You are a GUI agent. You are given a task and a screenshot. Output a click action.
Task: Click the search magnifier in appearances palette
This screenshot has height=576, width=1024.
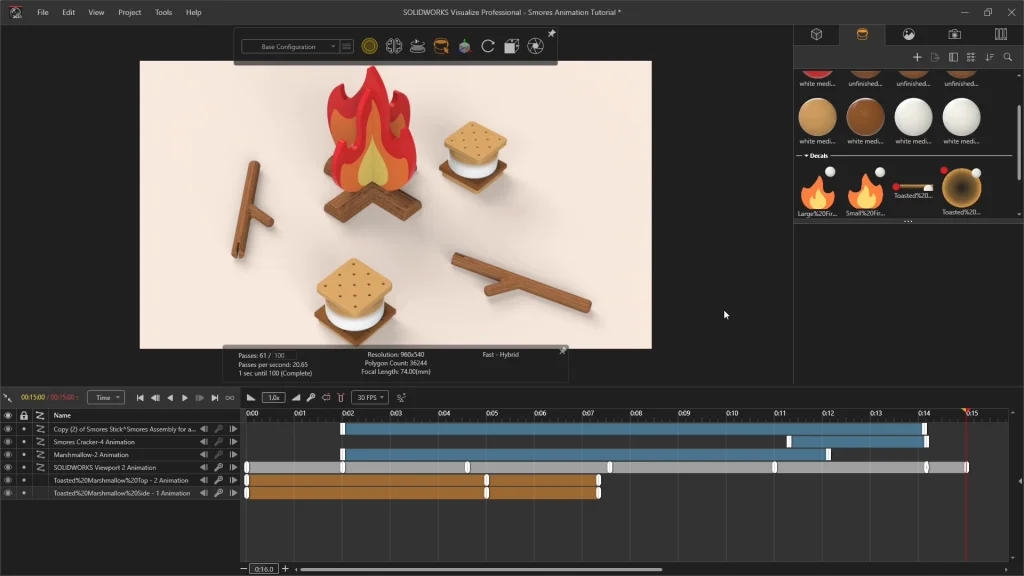pos(1007,57)
